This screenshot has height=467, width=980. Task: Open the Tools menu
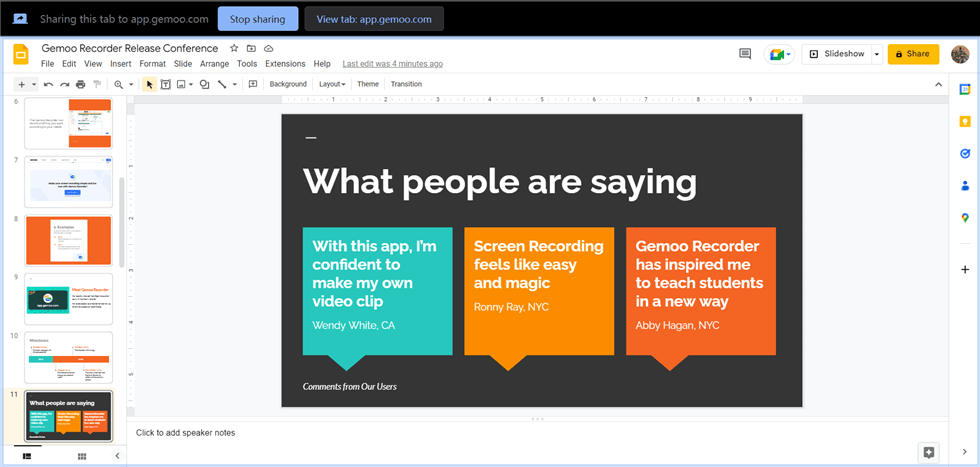tap(247, 64)
